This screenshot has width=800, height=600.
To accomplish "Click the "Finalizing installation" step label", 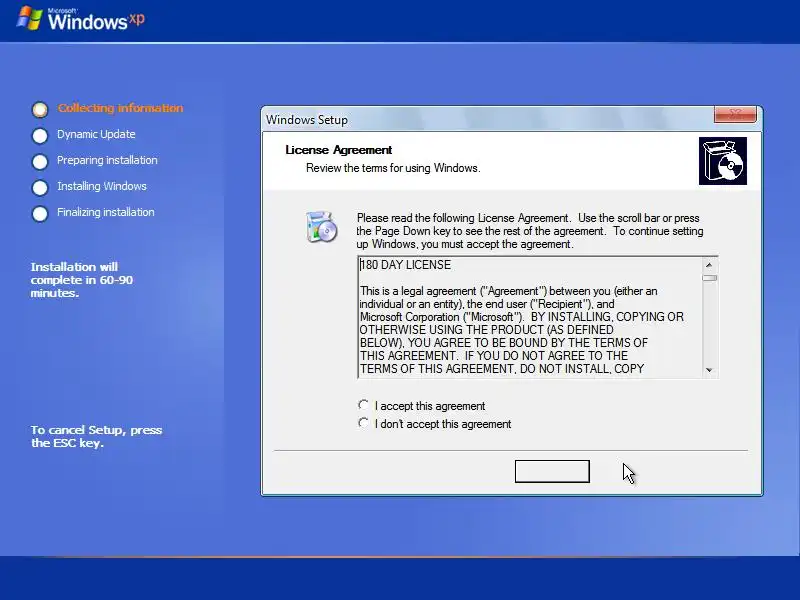I will 106,212.
